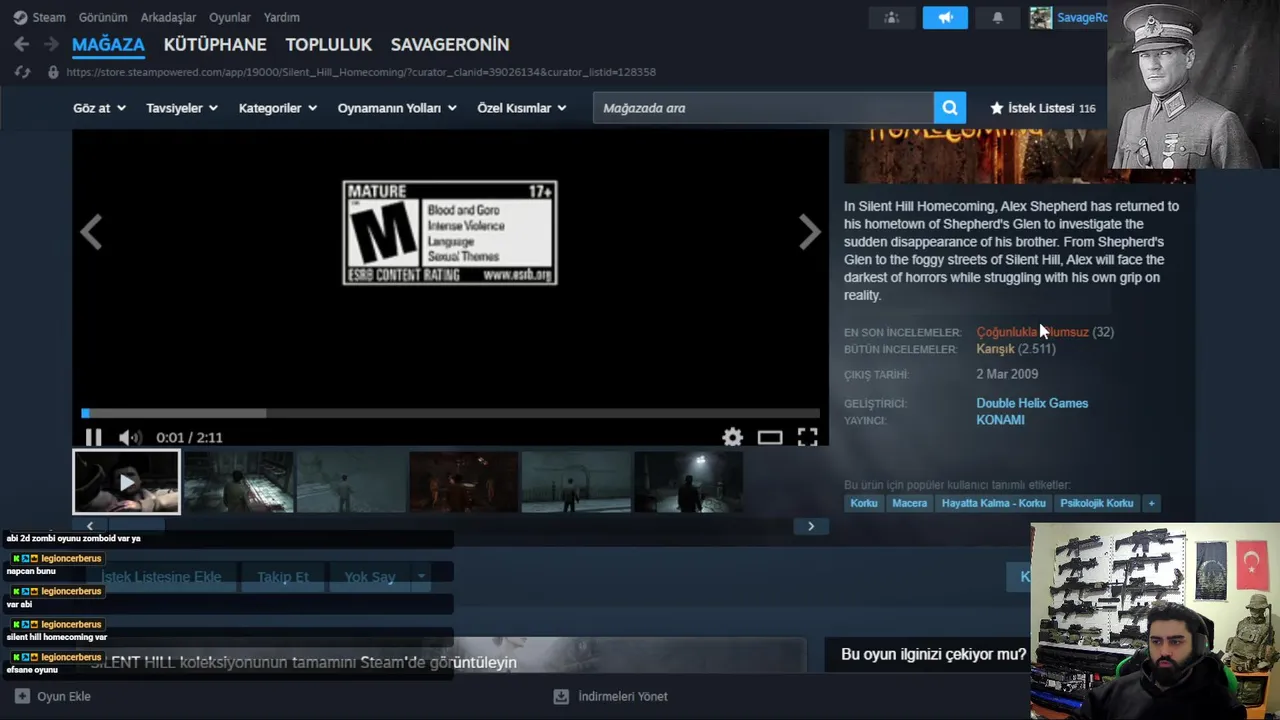This screenshot has width=1280, height=720.
Task: Expand the Göz at dropdown
Action: point(99,108)
